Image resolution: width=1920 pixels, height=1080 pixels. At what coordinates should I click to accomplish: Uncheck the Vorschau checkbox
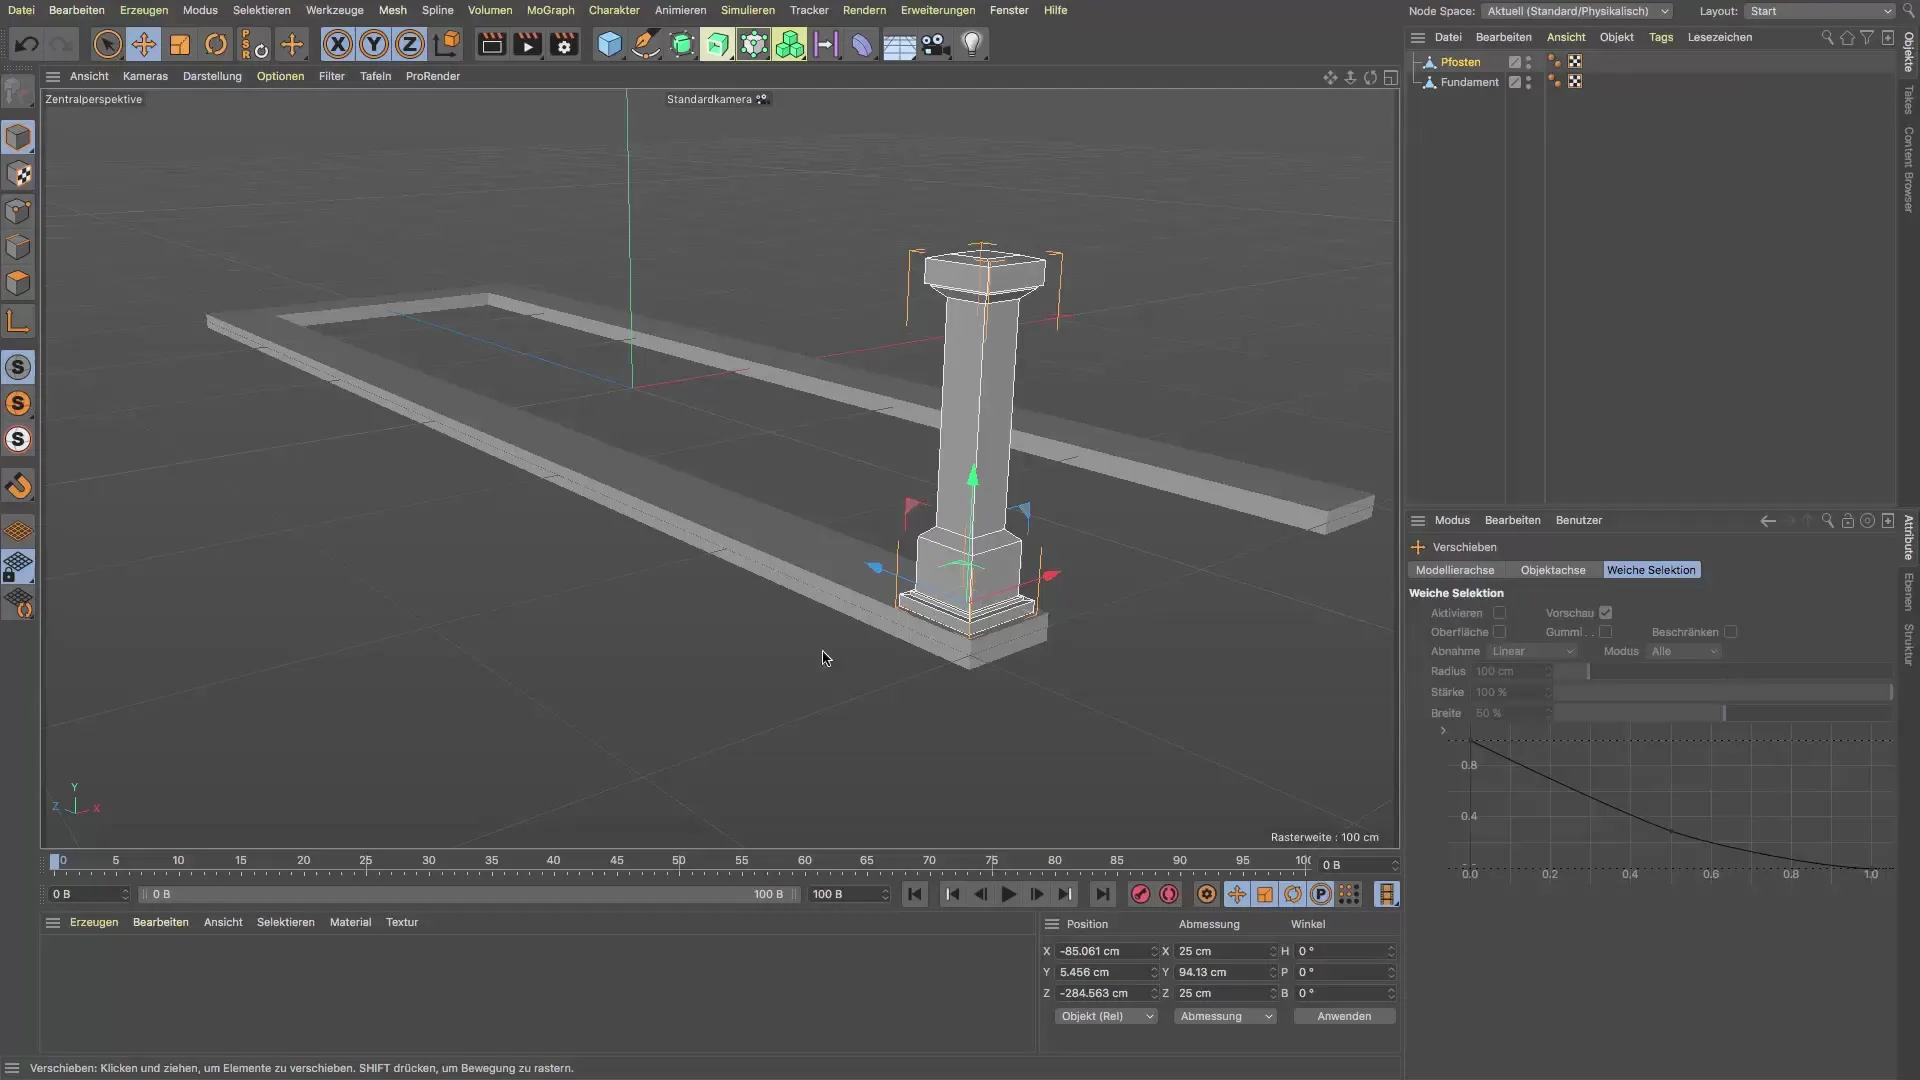(1605, 613)
